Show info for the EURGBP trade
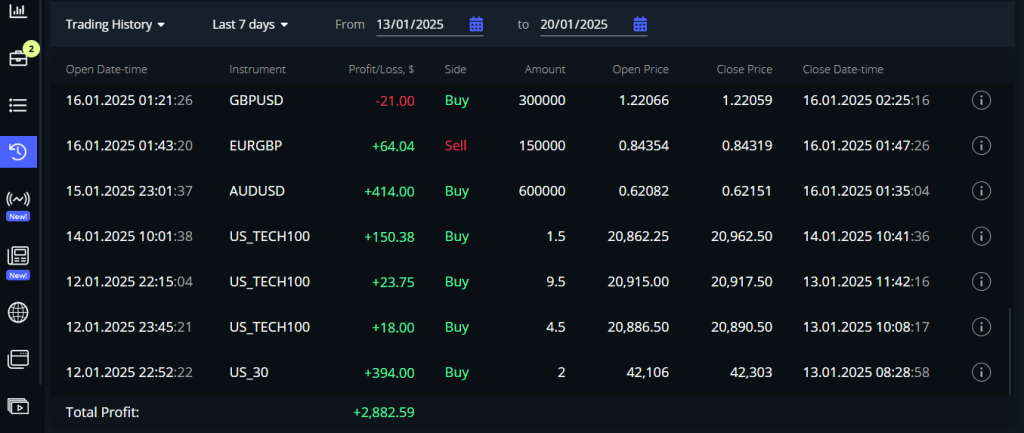 click(981, 146)
